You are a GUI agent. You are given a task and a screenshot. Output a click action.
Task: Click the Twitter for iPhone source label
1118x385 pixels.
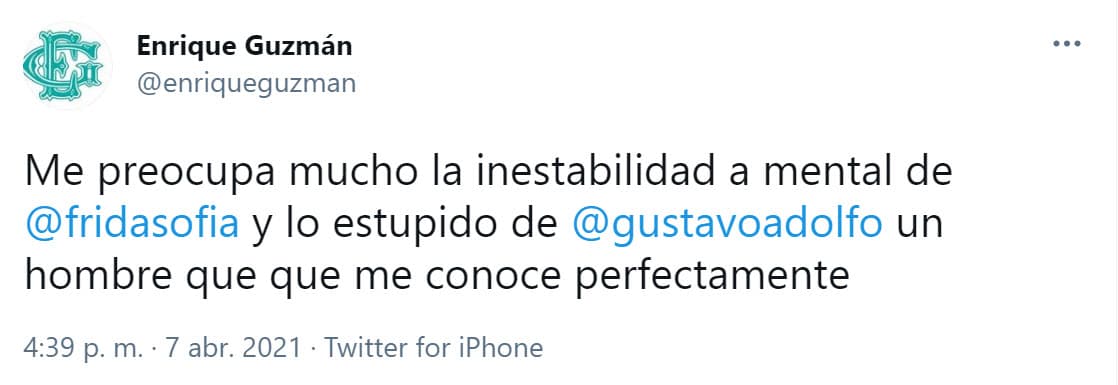click(x=434, y=348)
